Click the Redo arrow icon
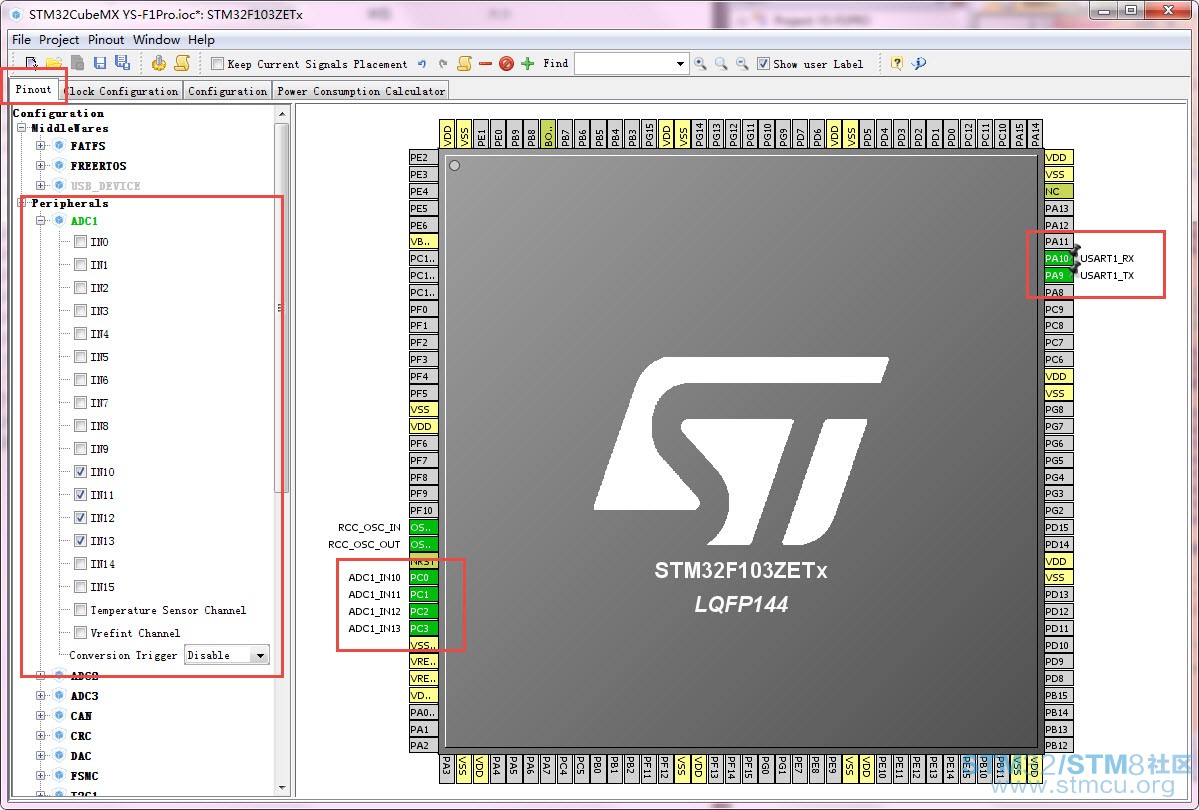 [443, 63]
